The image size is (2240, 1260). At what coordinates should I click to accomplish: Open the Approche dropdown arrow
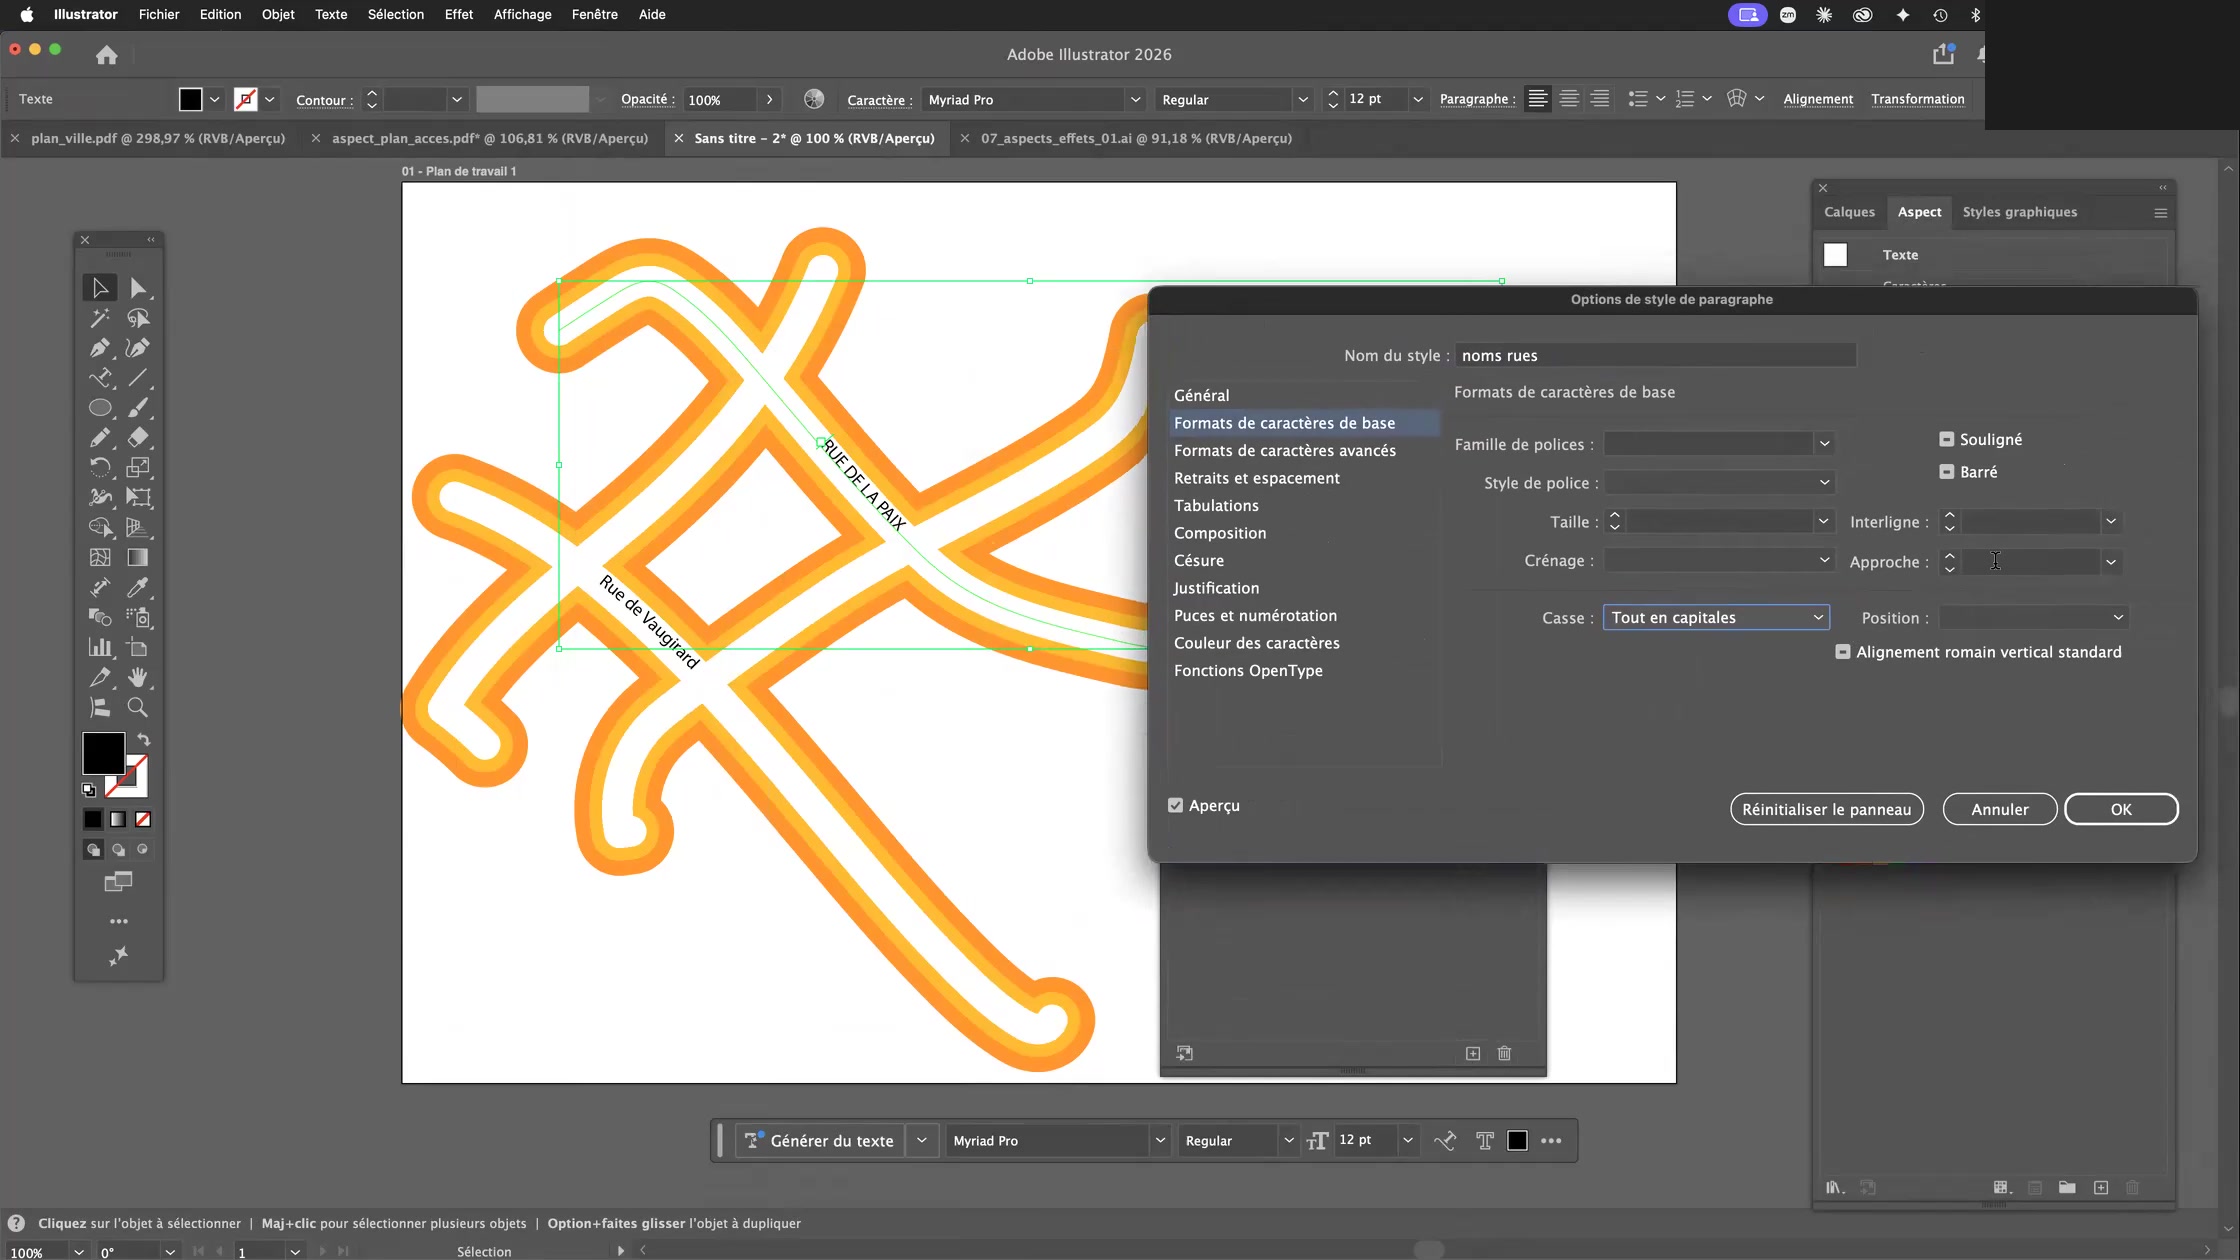pos(2110,562)
